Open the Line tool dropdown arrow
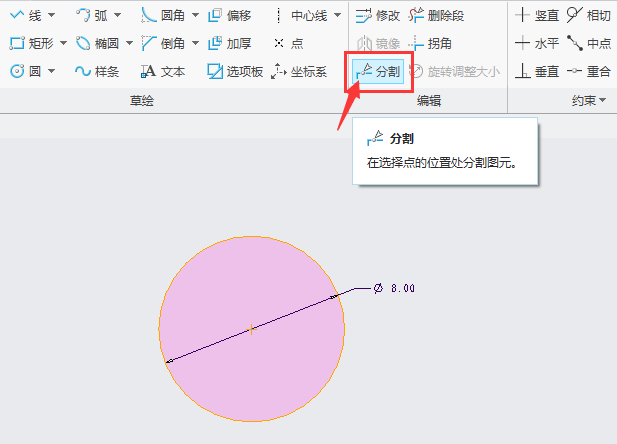Screen dimensions: 617x444 52,16
